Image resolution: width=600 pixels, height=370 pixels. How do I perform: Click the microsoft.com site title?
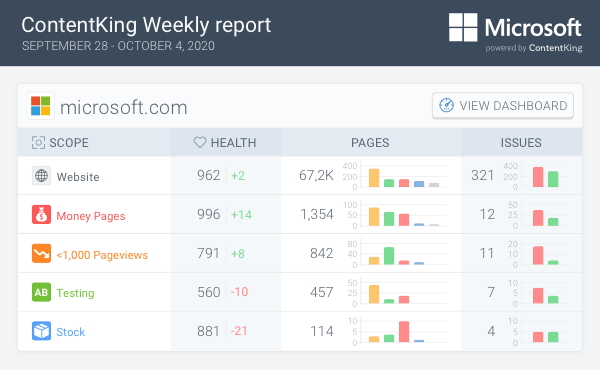pos(124,107)
